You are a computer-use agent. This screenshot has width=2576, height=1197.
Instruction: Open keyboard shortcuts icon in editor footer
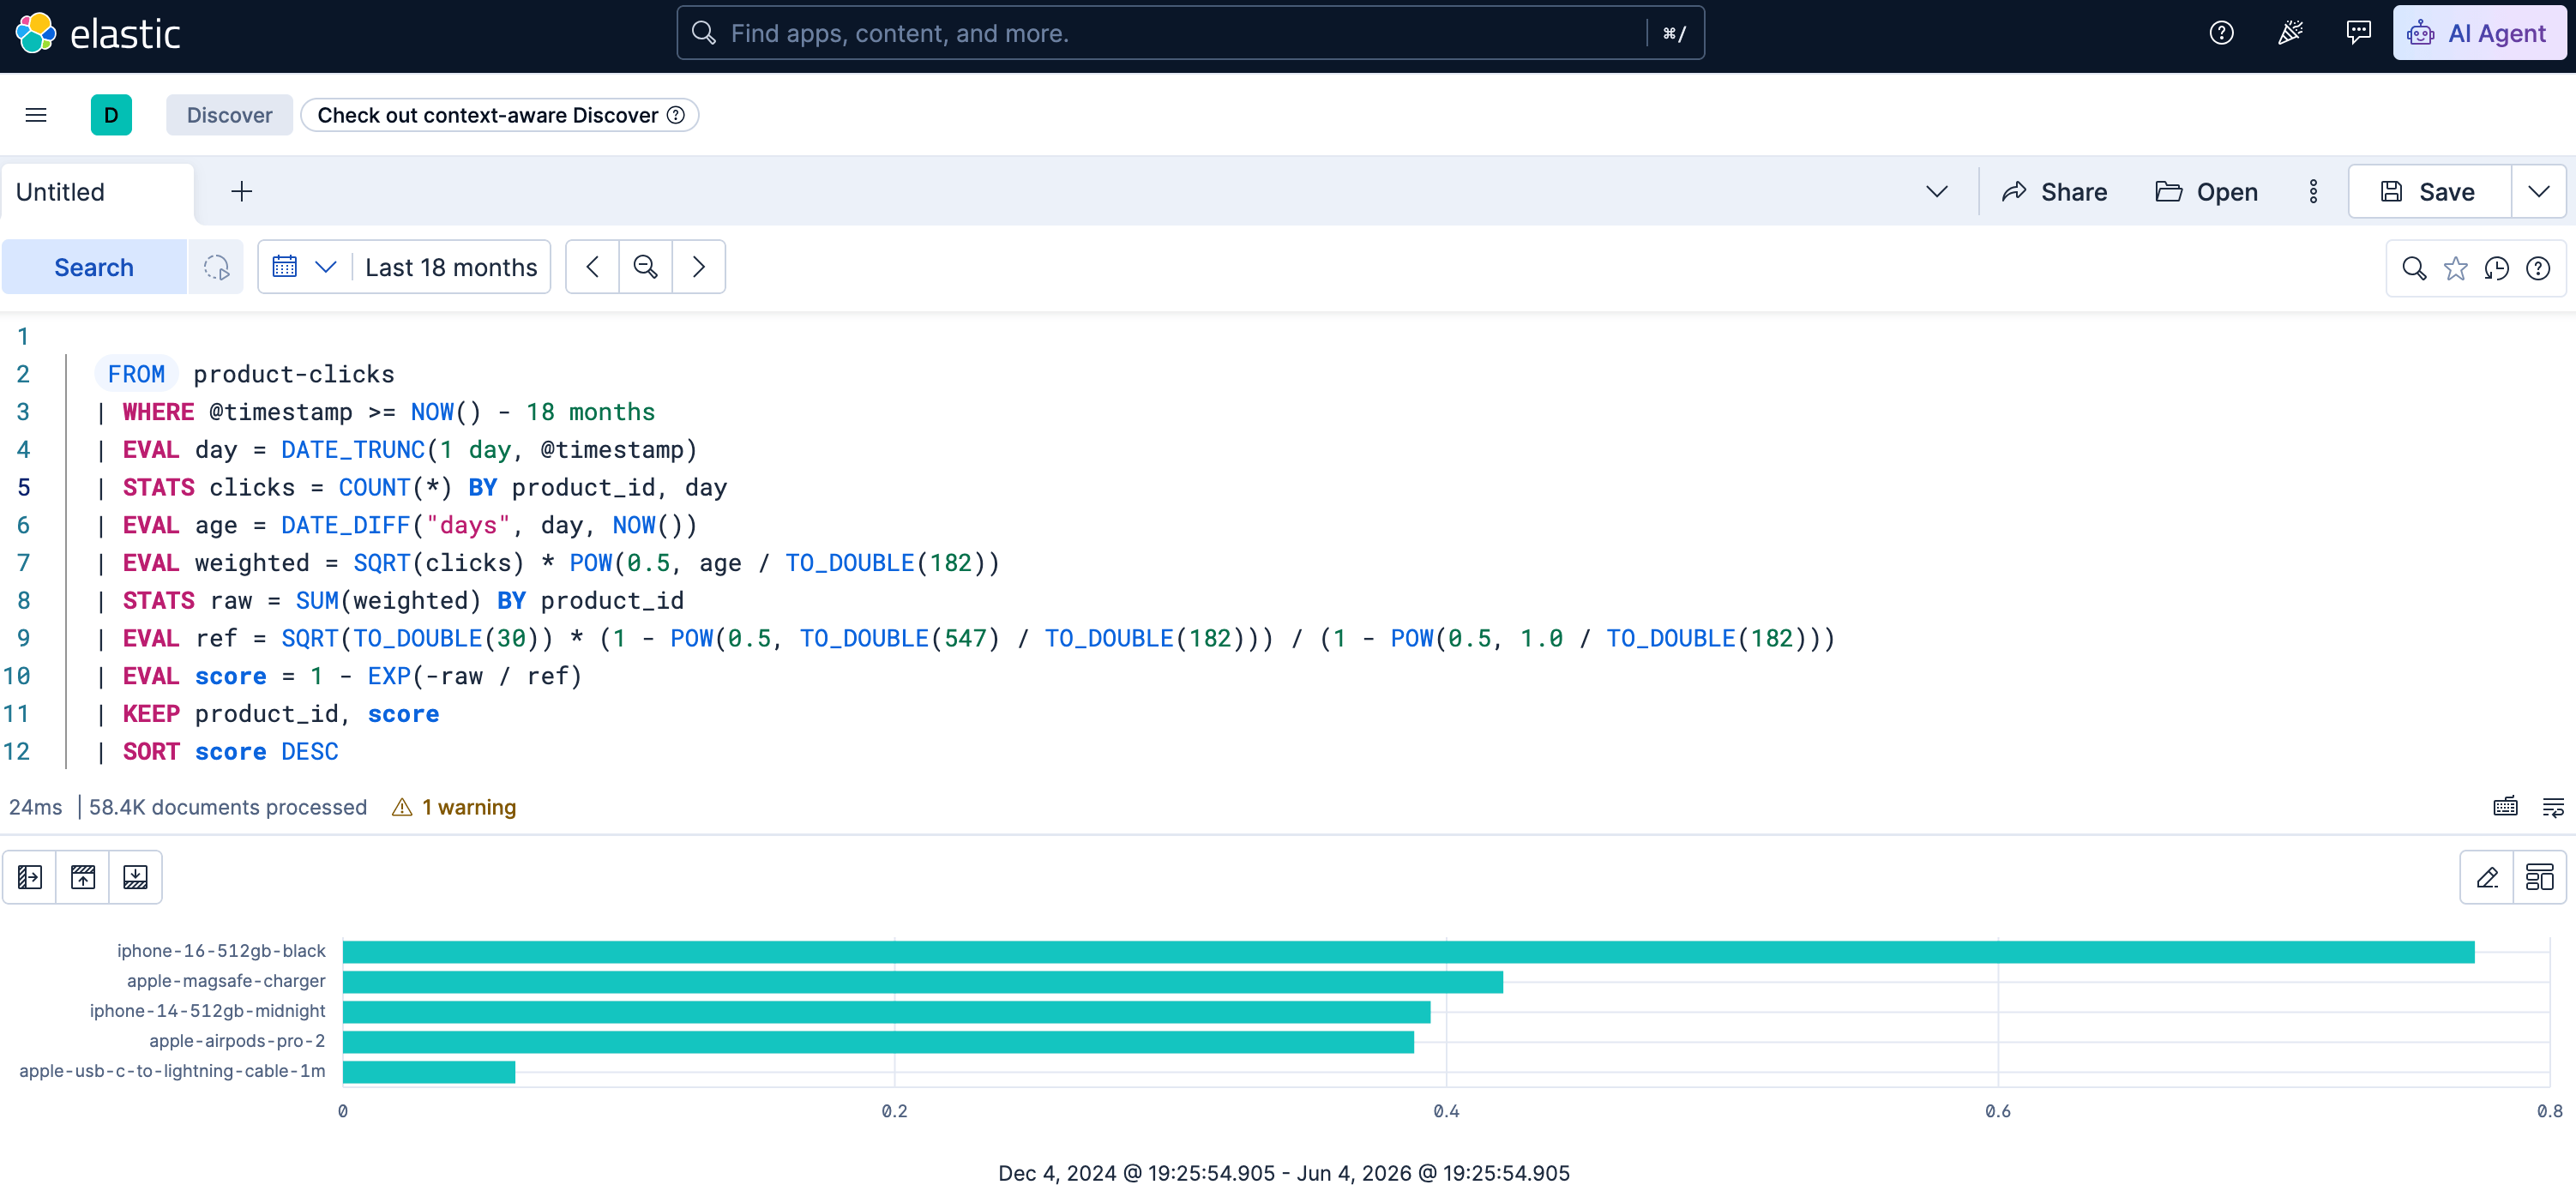coord(2505,807)
